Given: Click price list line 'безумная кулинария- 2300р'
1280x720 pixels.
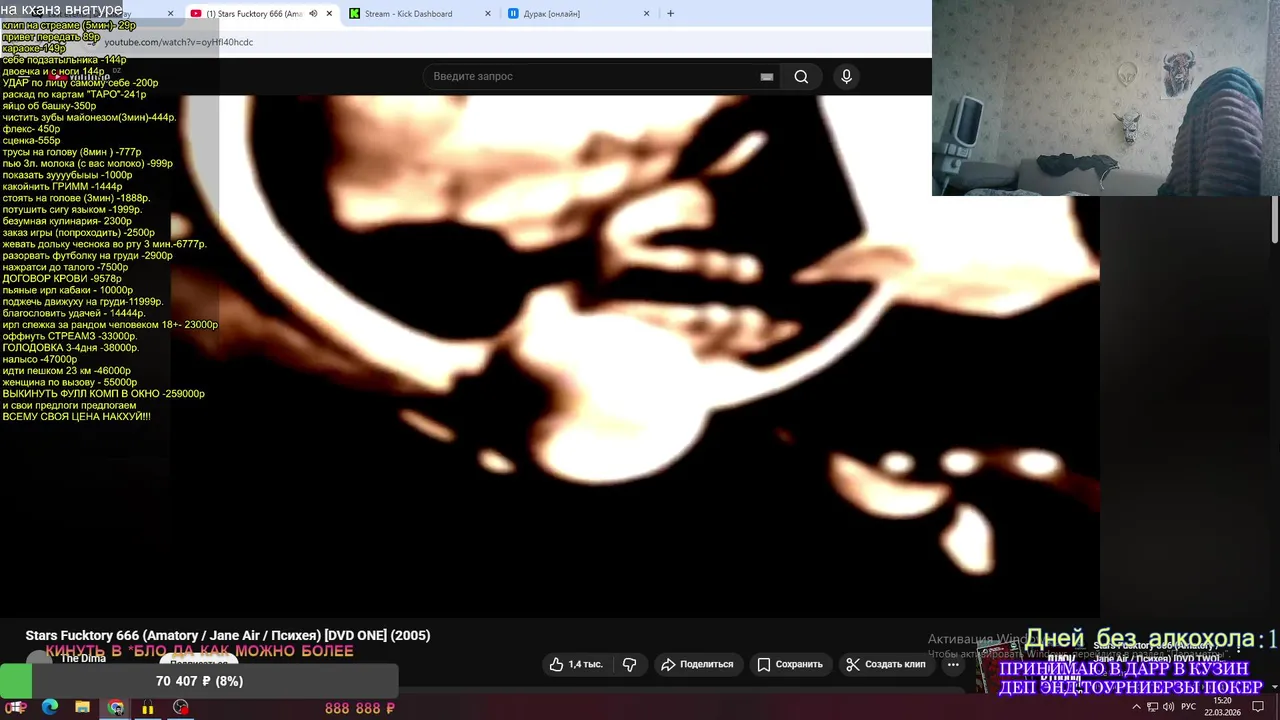Looking at the screenshot, I should [67, 221].
